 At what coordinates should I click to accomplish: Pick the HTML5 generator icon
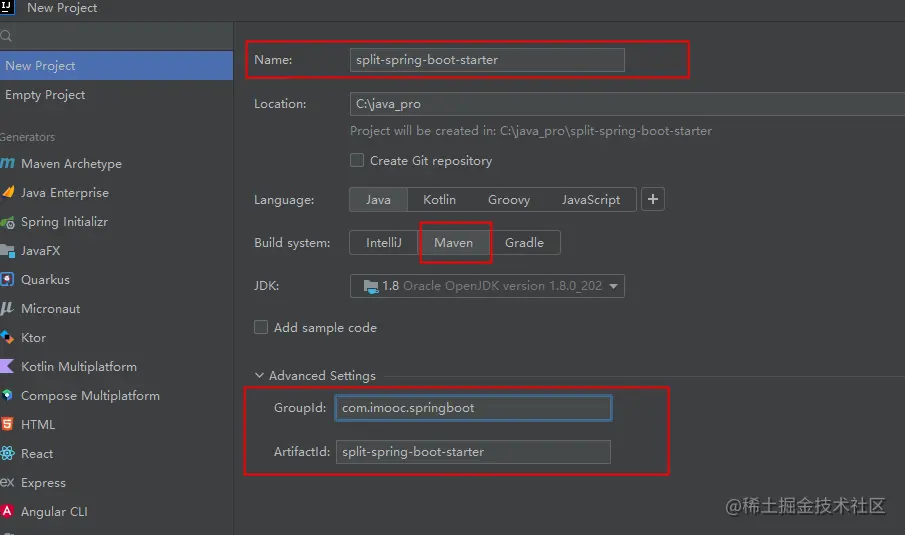coord(8,425)
